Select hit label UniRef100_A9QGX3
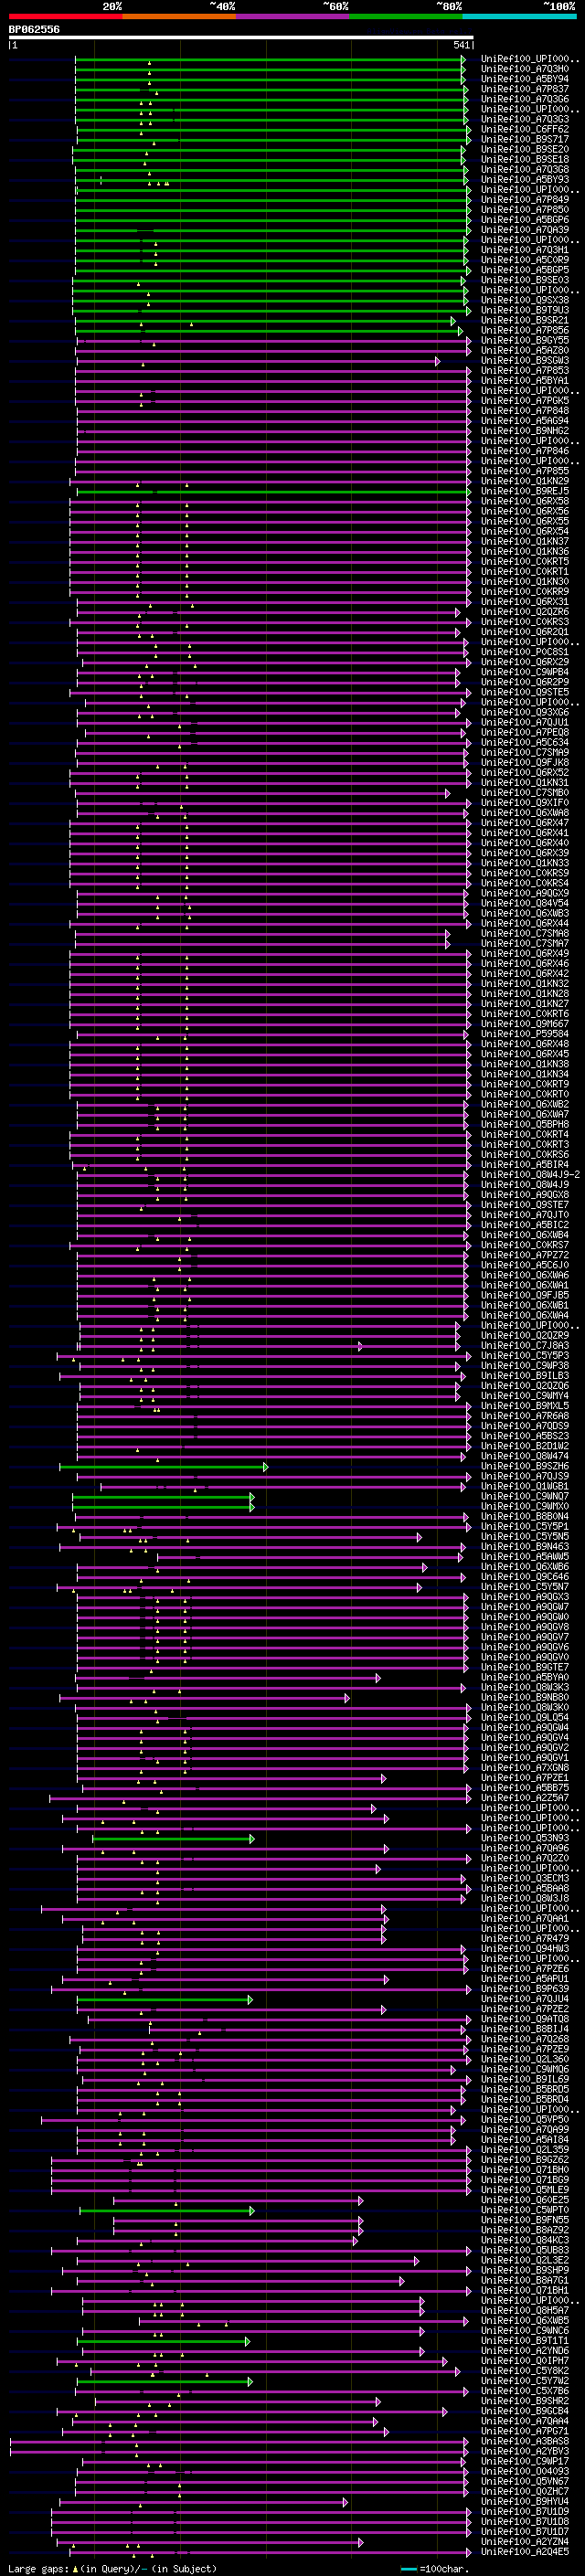 [x=525, y=1597]
